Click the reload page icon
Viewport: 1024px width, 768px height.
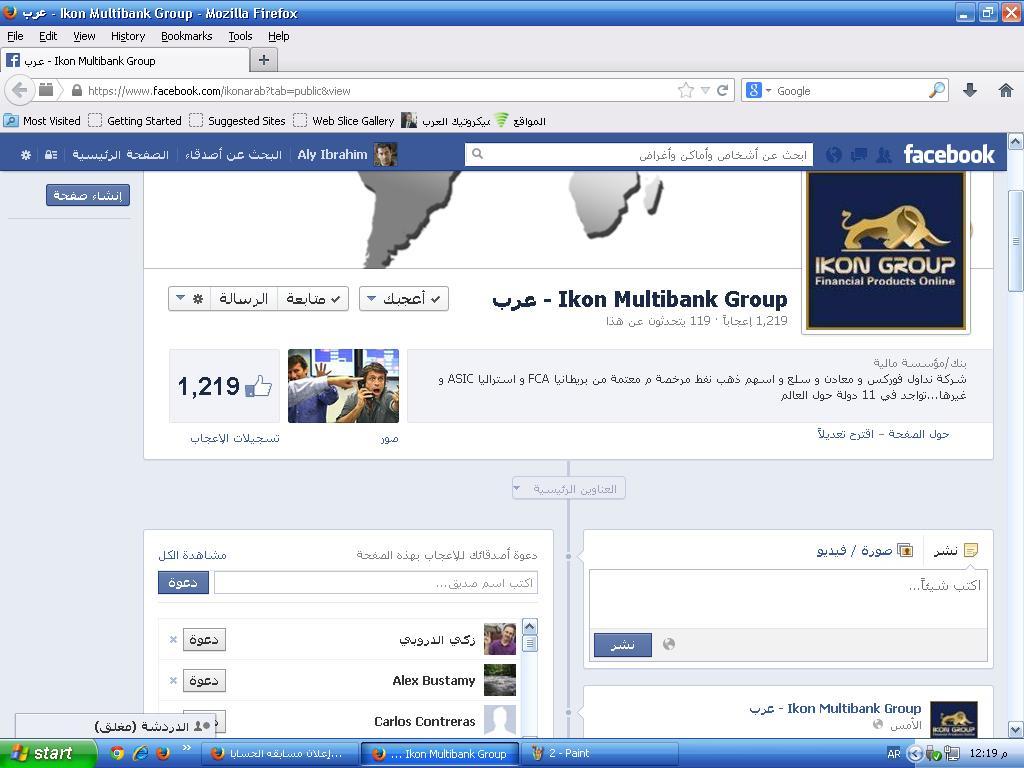tap(722, 90)
